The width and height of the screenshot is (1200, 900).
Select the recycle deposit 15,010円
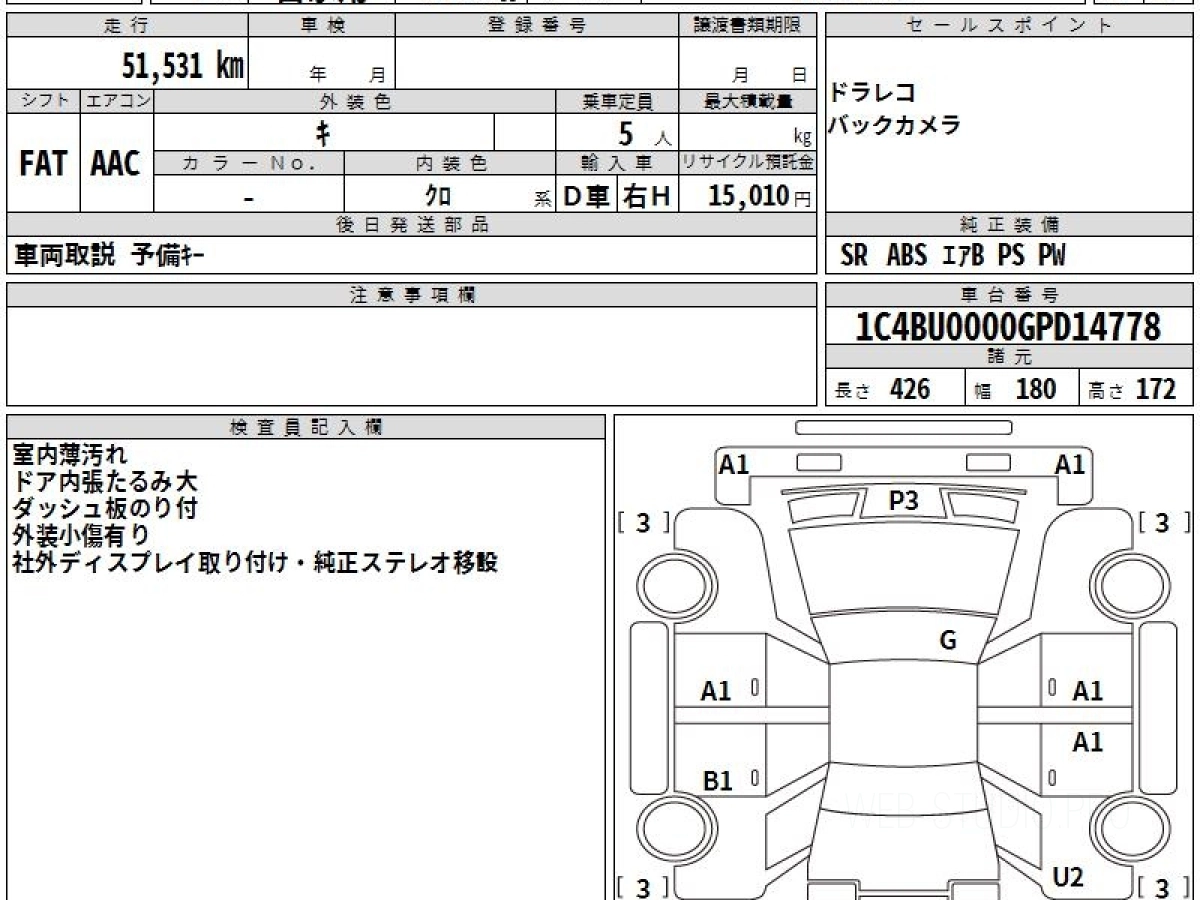(759, 196)
